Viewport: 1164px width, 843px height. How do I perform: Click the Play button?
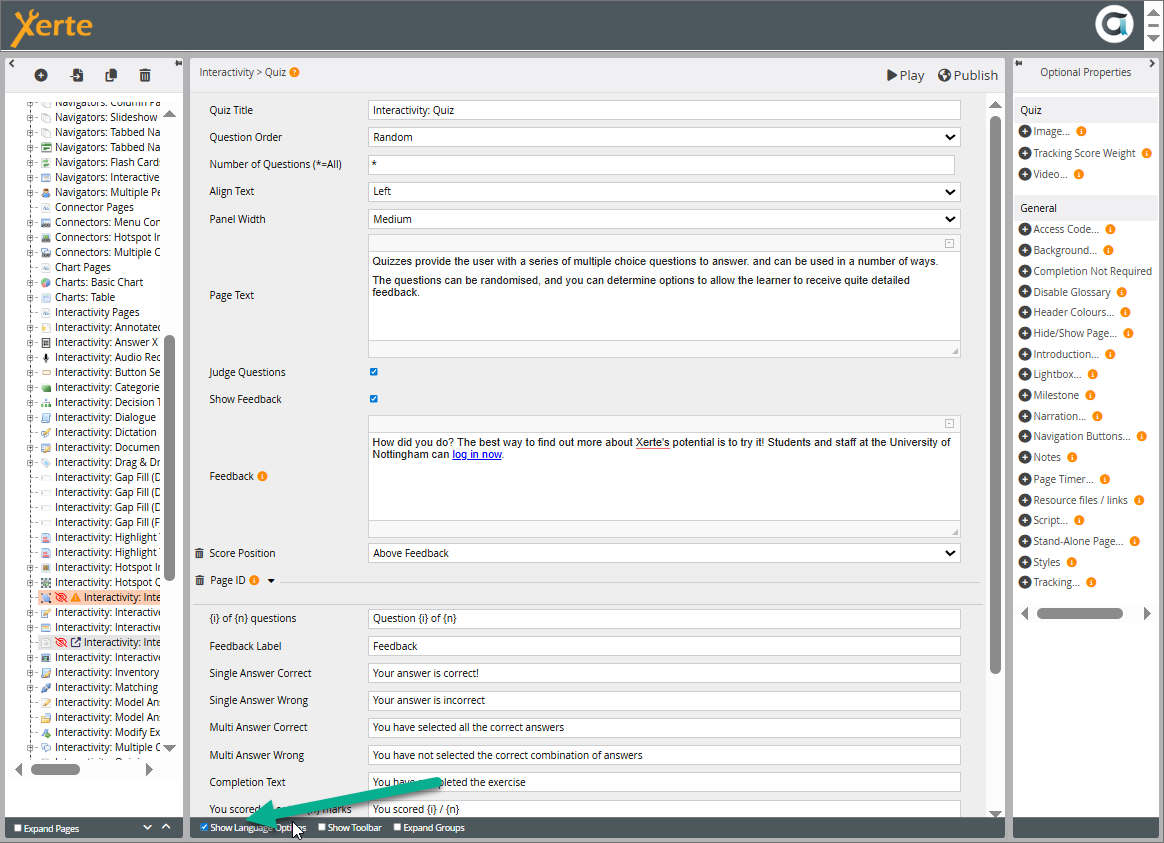pos(905,75)
